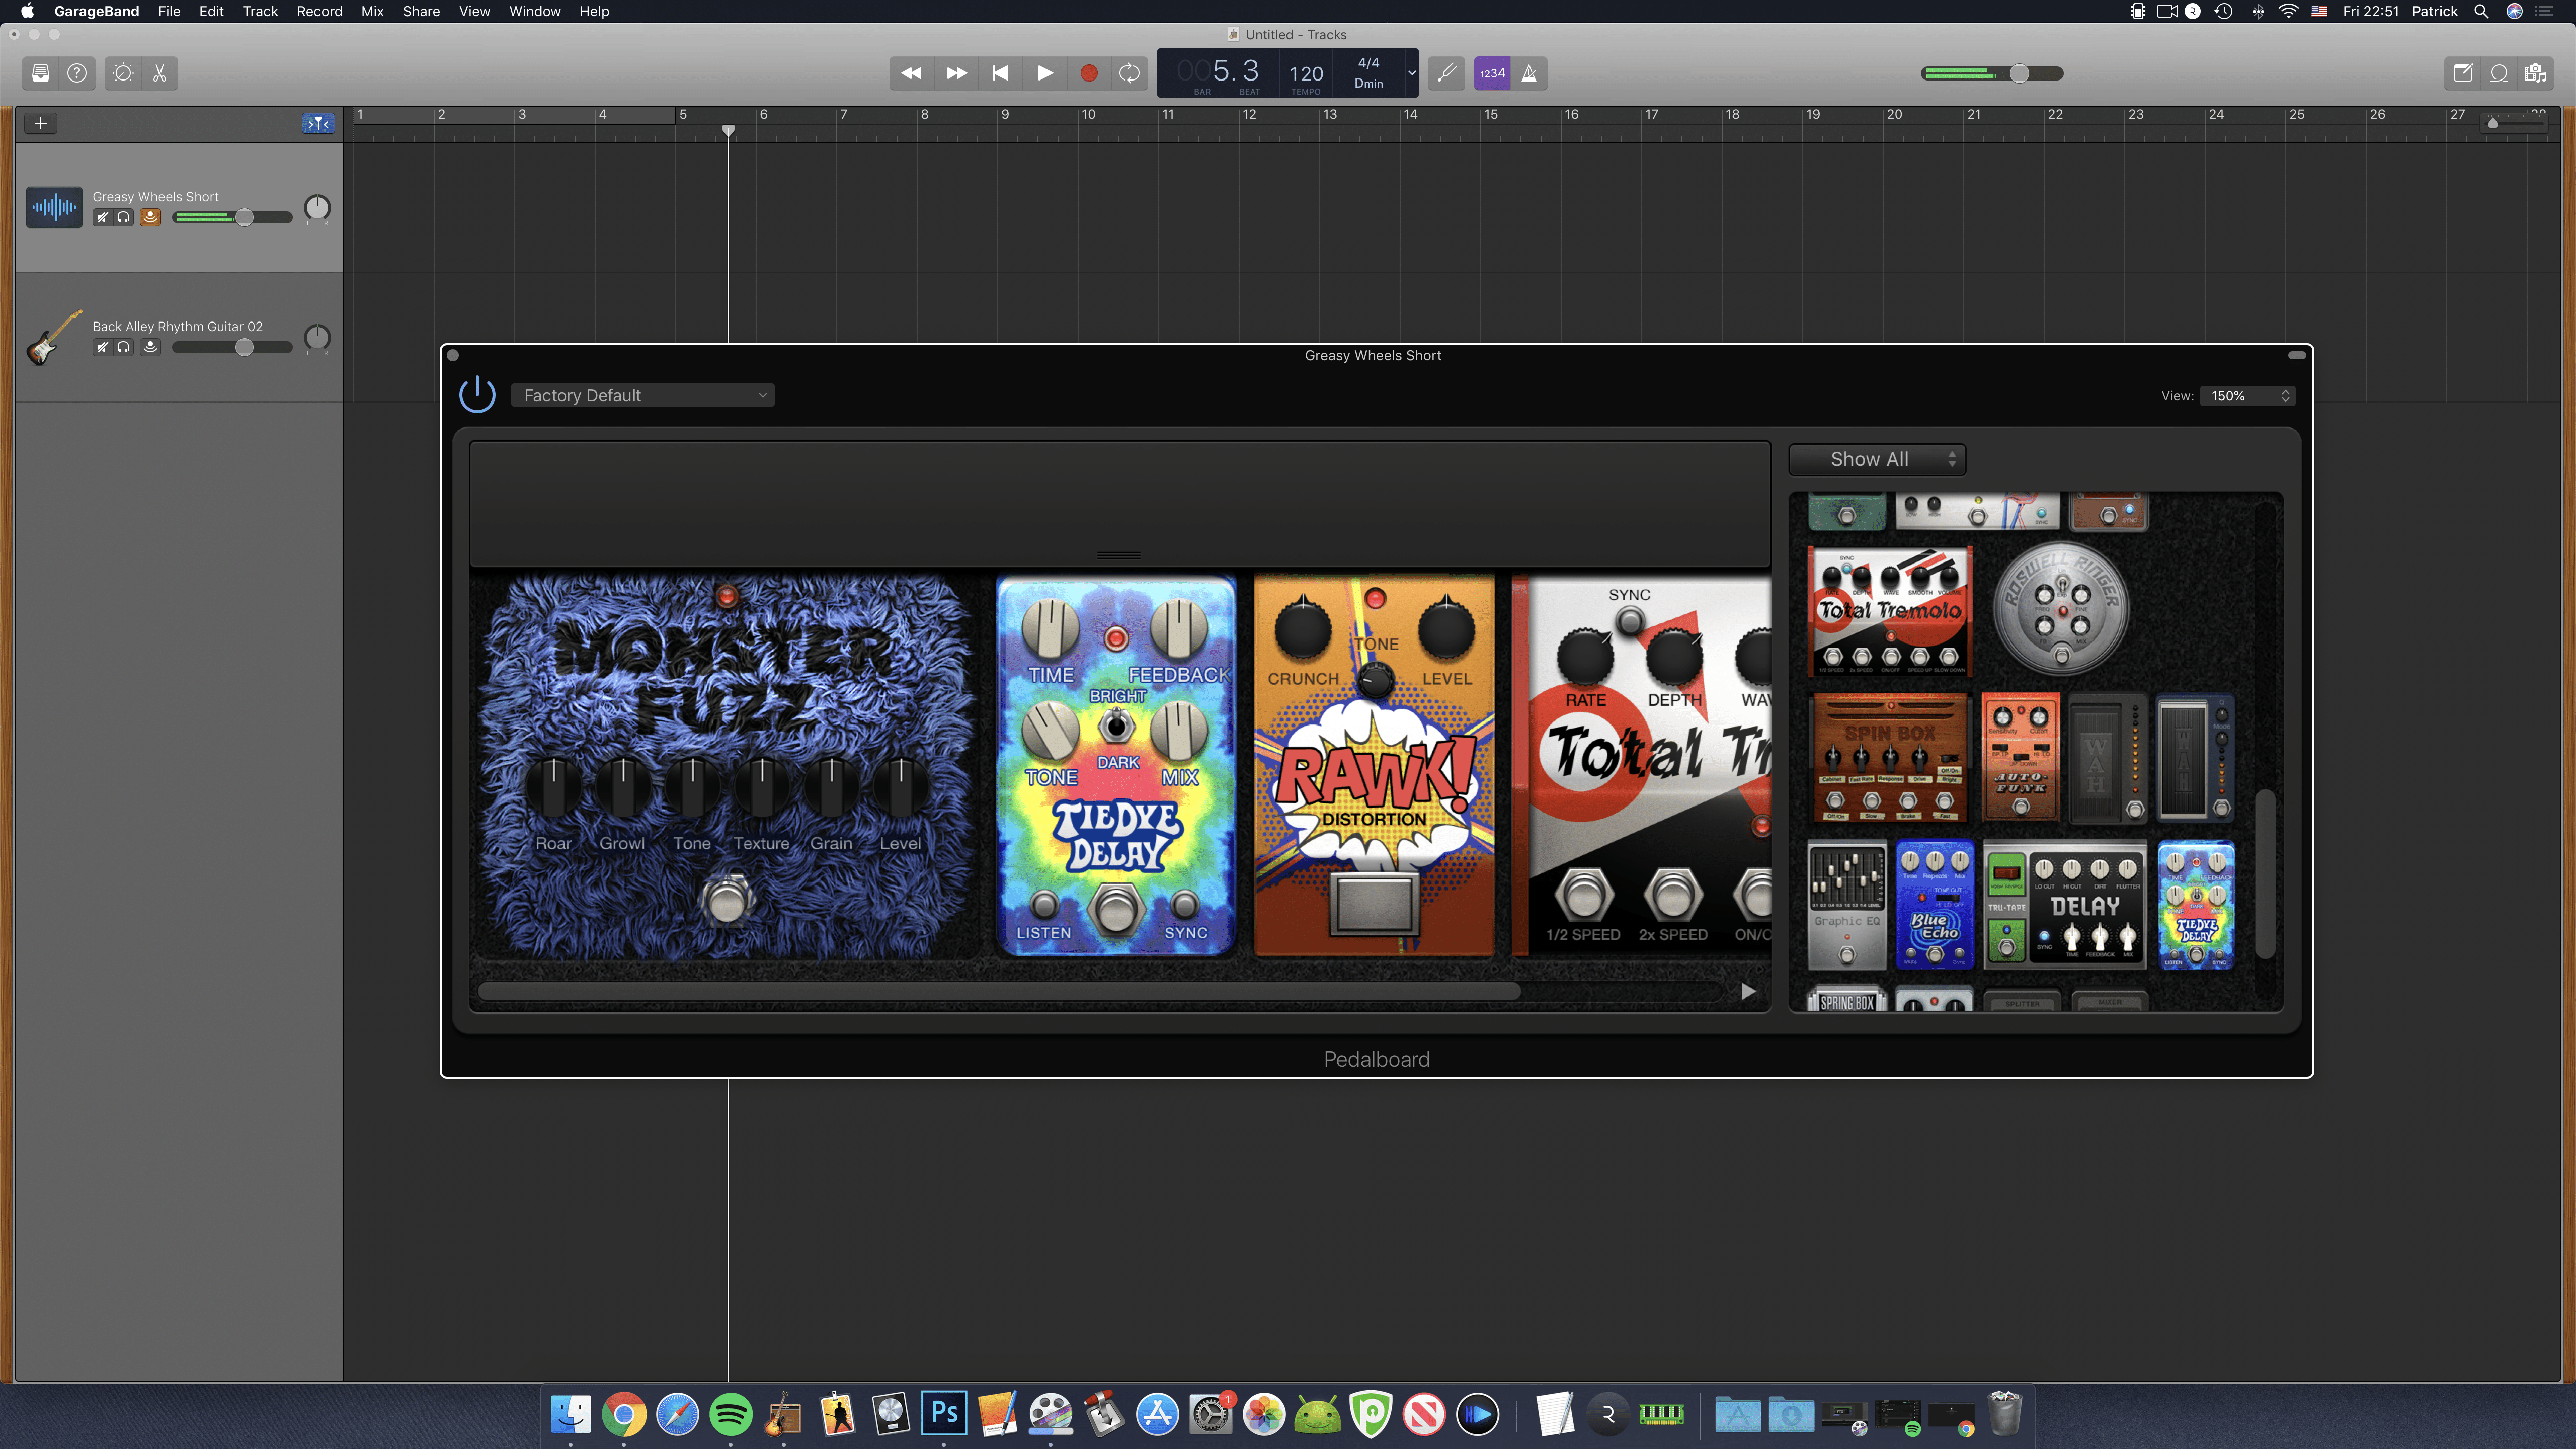Open the Factory Default preset dropdown
This screenshot has height=1449, width=2576.
(x=643, y=395)
